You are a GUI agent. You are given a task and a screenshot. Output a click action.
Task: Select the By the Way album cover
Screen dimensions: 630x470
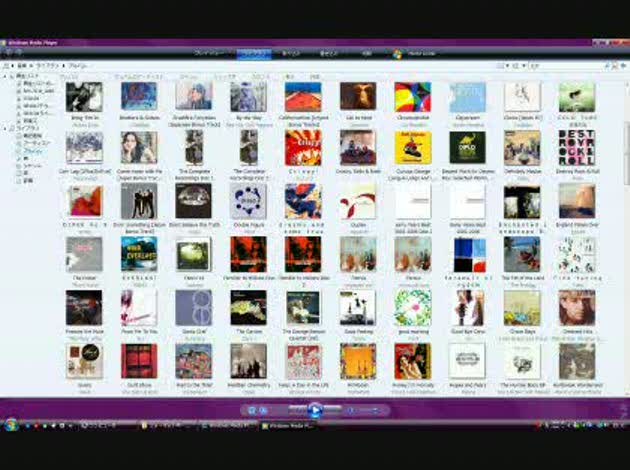(x=248, y=97)
